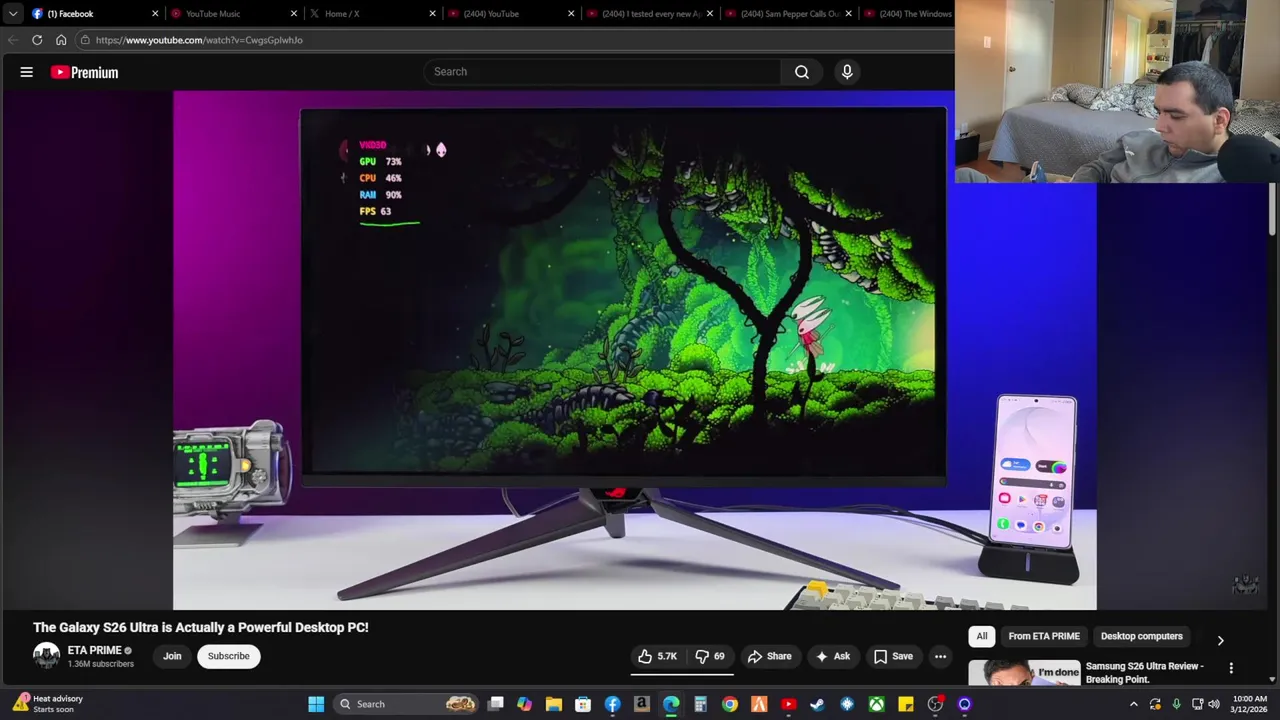Click the YouTube search magnifier button
This screenshot has width=1280, height=720.
[802, 72]
